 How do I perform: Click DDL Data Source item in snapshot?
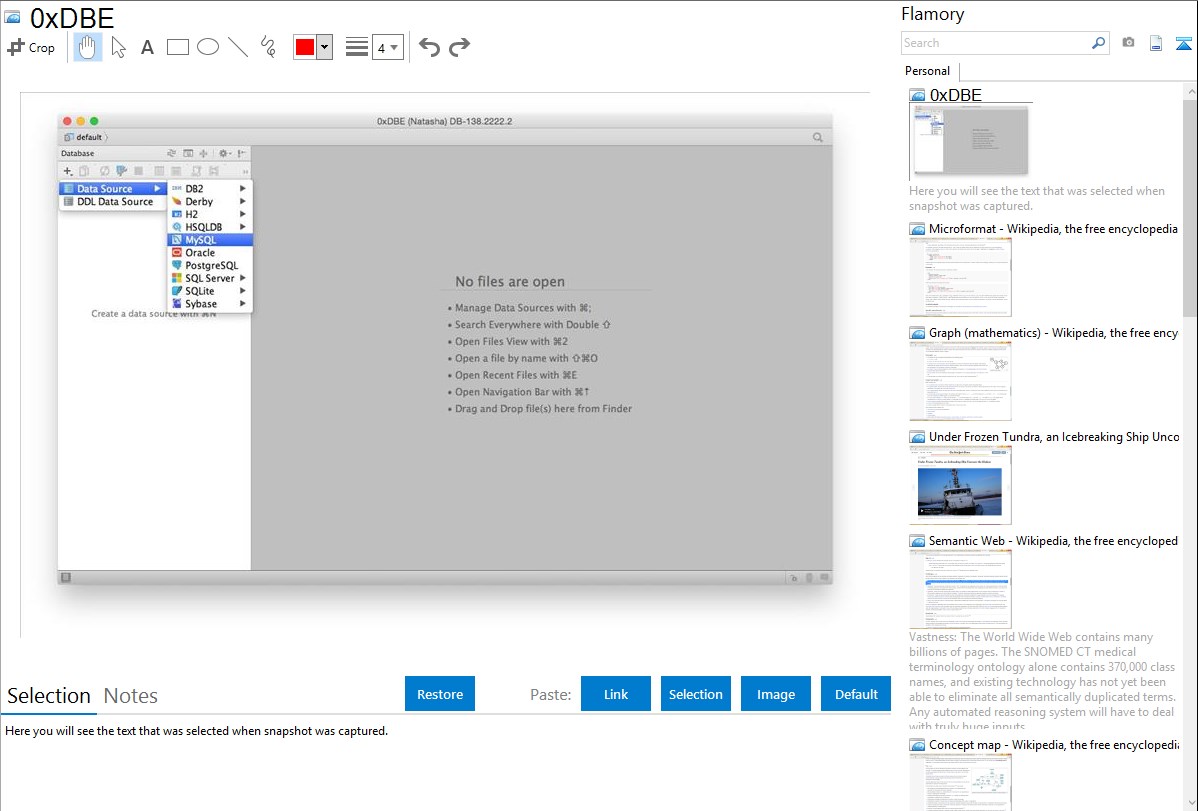tap(112, 202)
